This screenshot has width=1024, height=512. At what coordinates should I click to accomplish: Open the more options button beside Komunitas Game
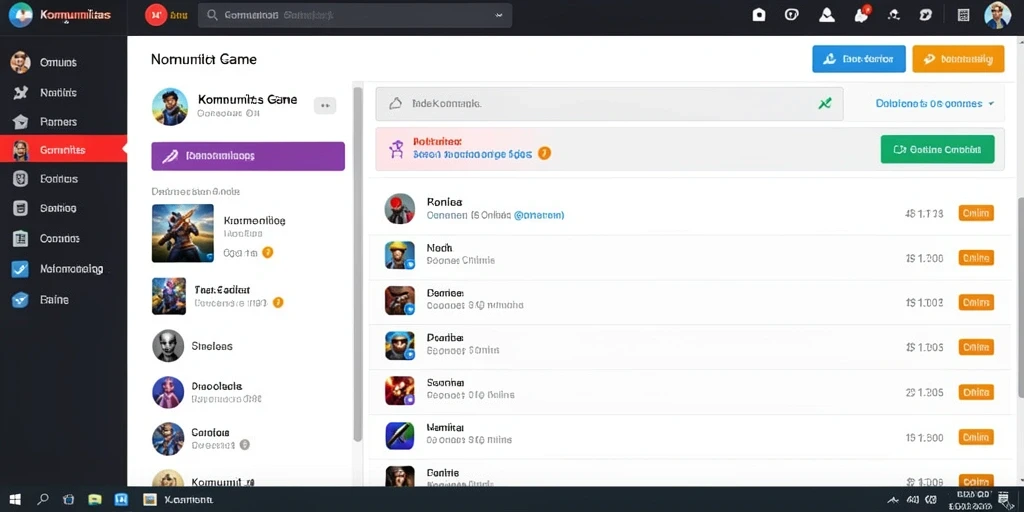(325, 105)
